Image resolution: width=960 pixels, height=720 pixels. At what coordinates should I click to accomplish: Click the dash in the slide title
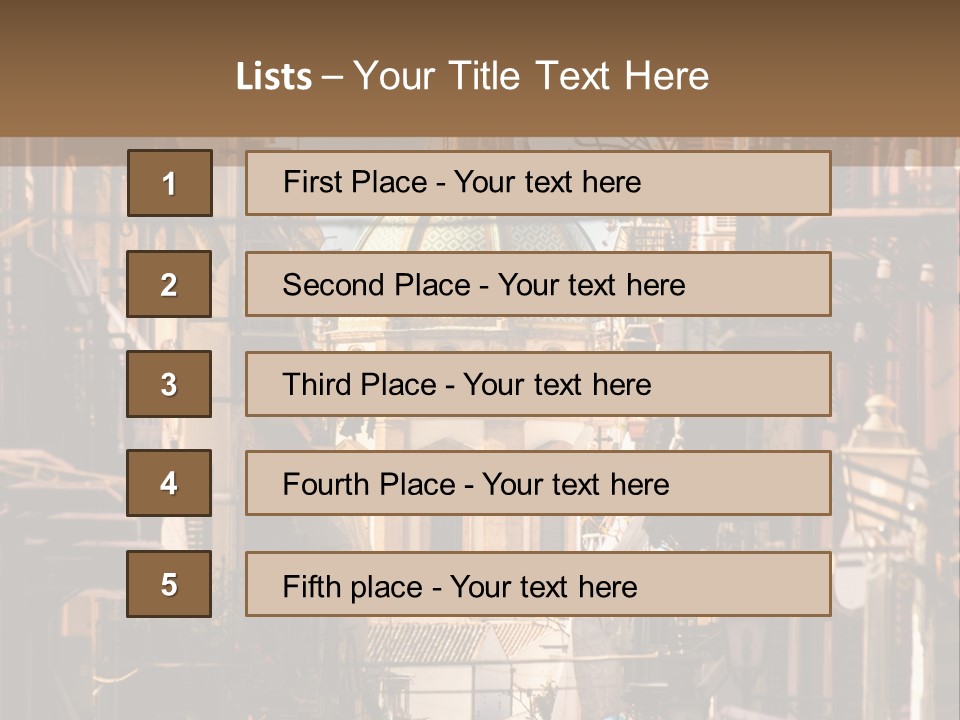tap(332, 77)
